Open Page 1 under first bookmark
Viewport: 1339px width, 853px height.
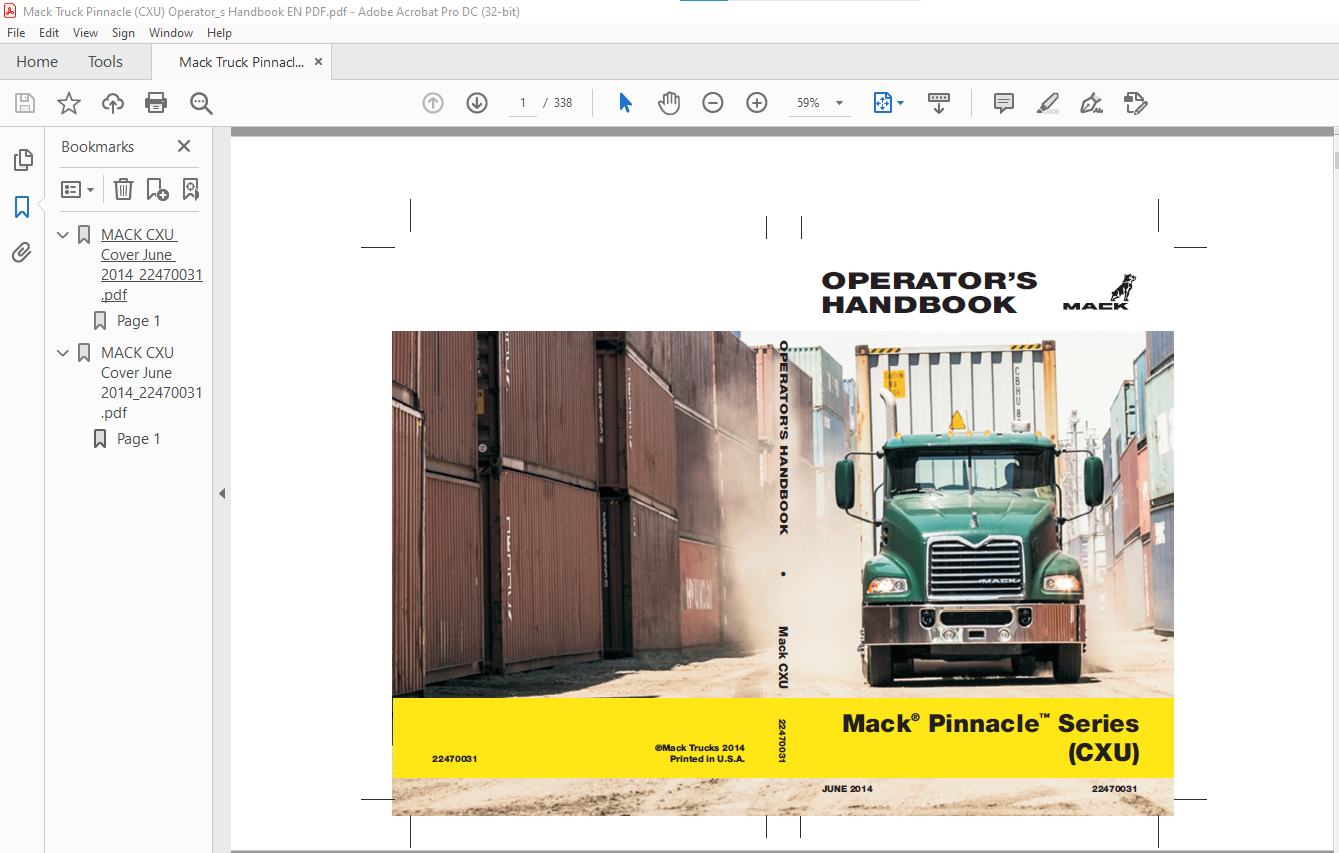(x=138, y=321)
